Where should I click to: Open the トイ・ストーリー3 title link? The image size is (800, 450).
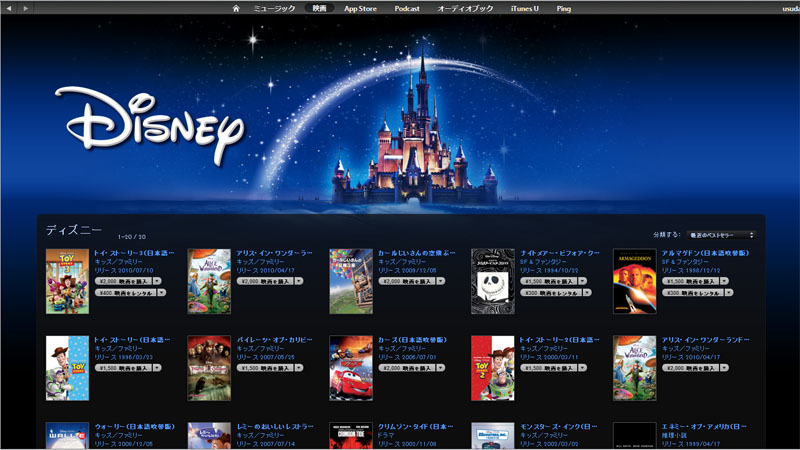(134, 253)
